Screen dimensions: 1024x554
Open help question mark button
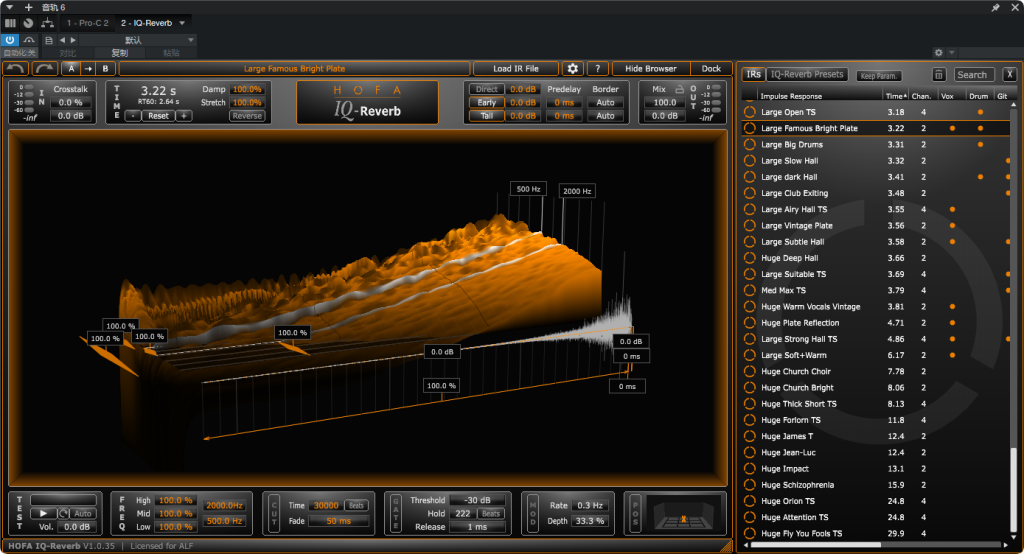click(x=598, y=69)
